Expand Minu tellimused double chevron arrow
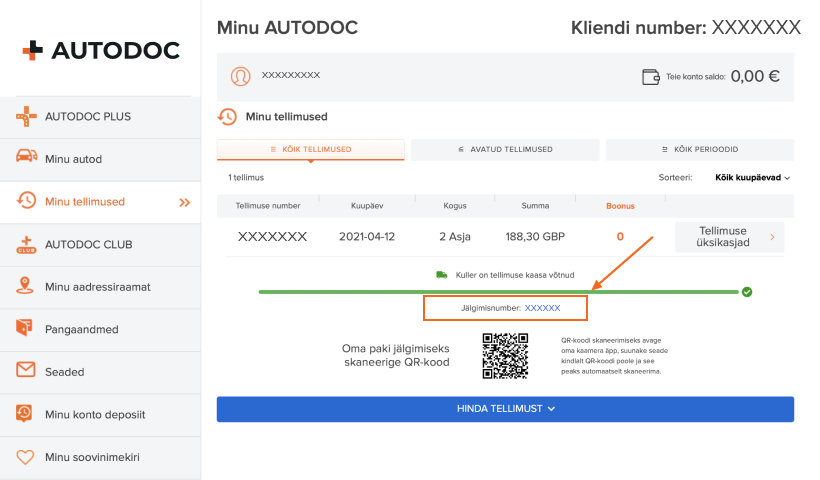The width and height of the screenshot is (820, 480). [x=184, y=202]
